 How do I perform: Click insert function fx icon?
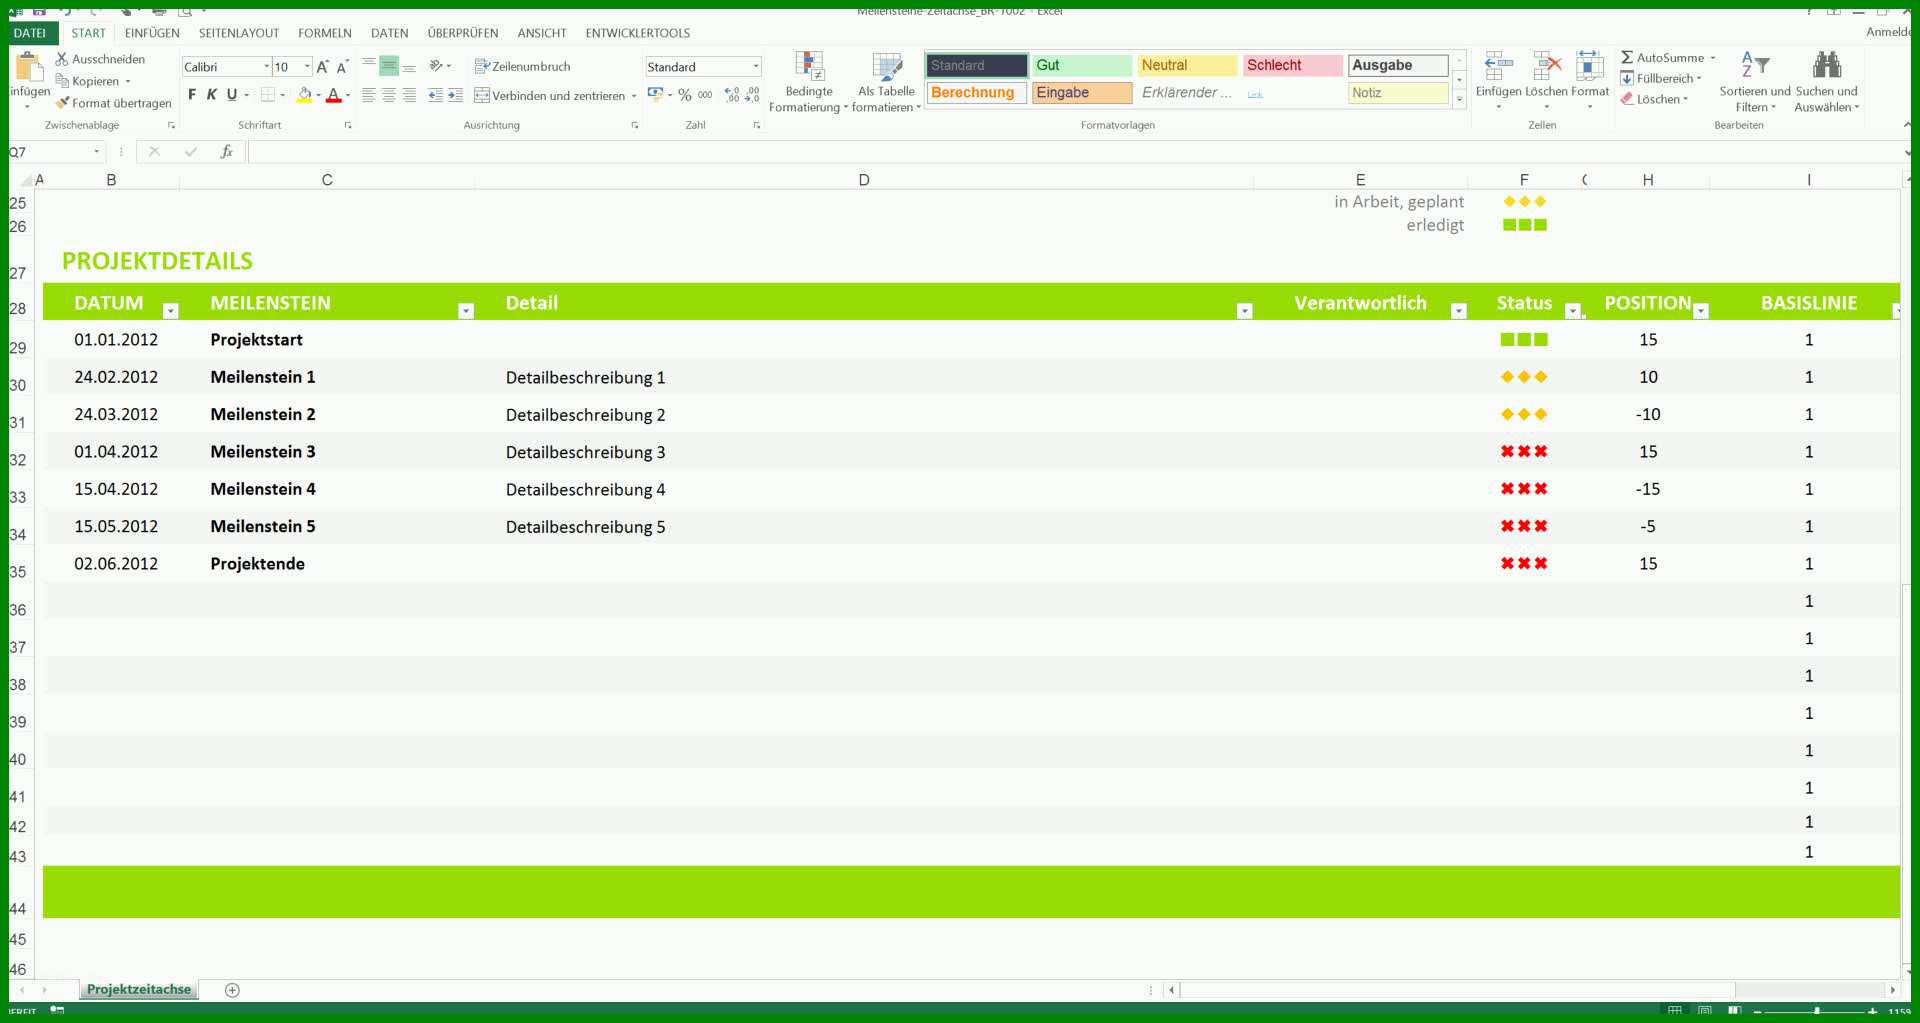coord(227,151)
